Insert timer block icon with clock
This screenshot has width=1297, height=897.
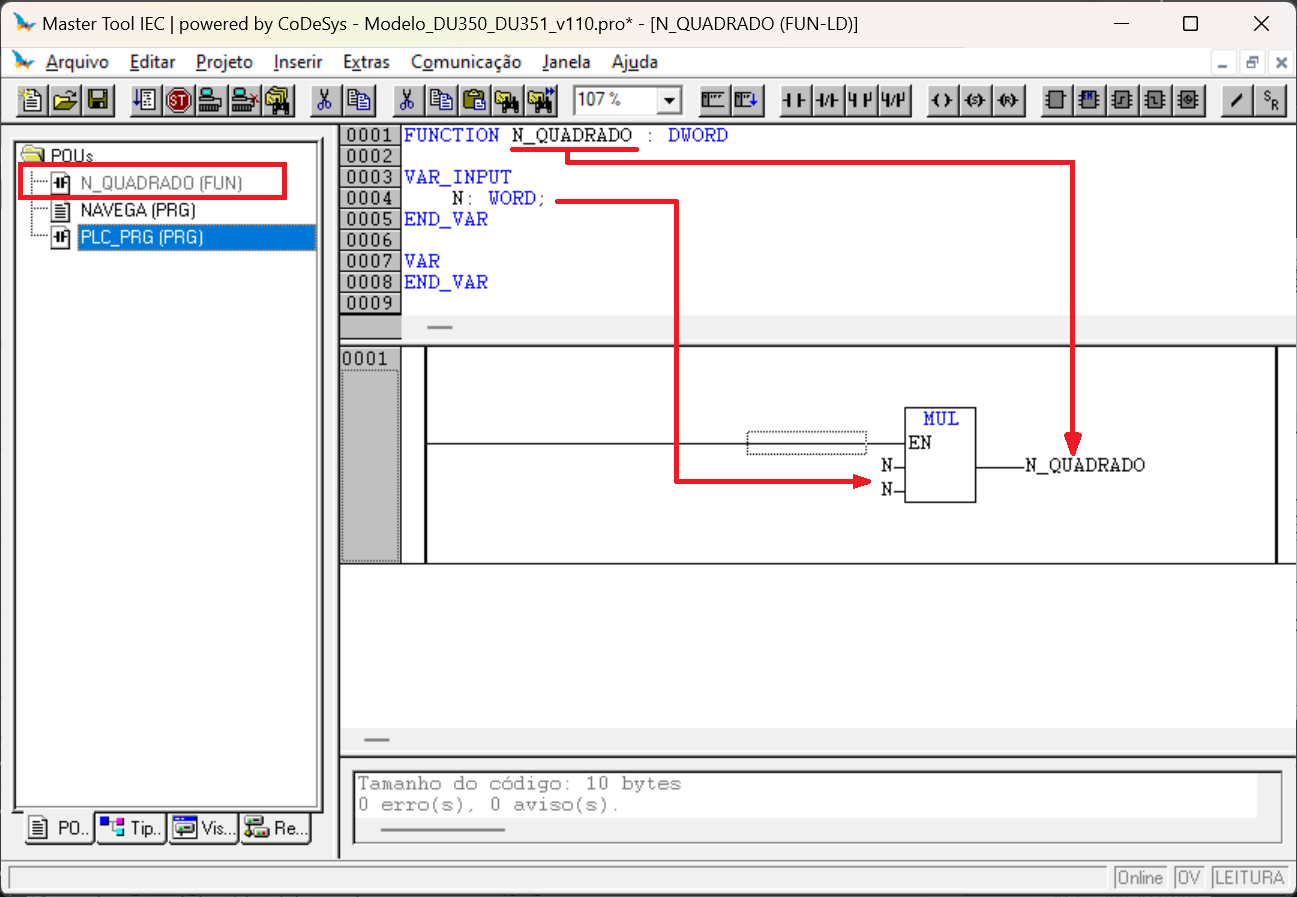point(1188,100)
